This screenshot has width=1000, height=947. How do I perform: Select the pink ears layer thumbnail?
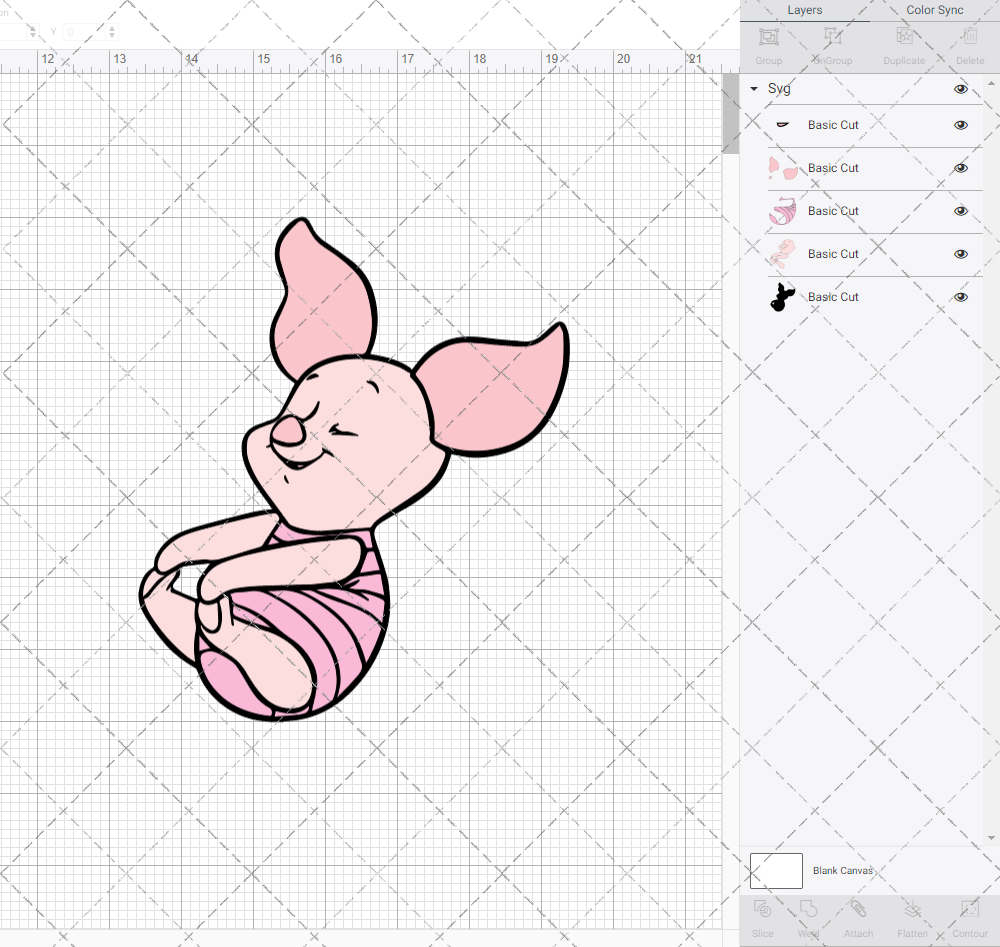[783, 168]
